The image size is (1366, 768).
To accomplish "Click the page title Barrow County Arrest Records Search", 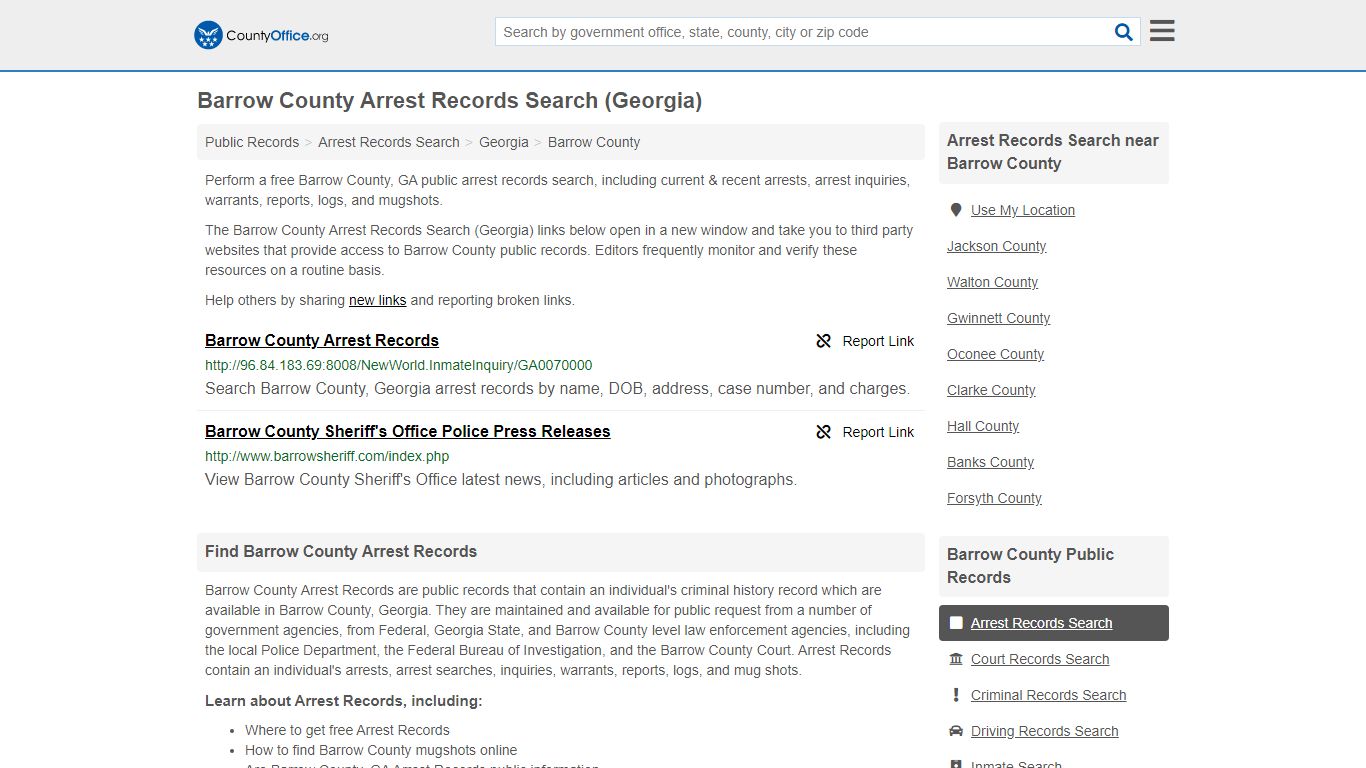I will coord(450,101).
